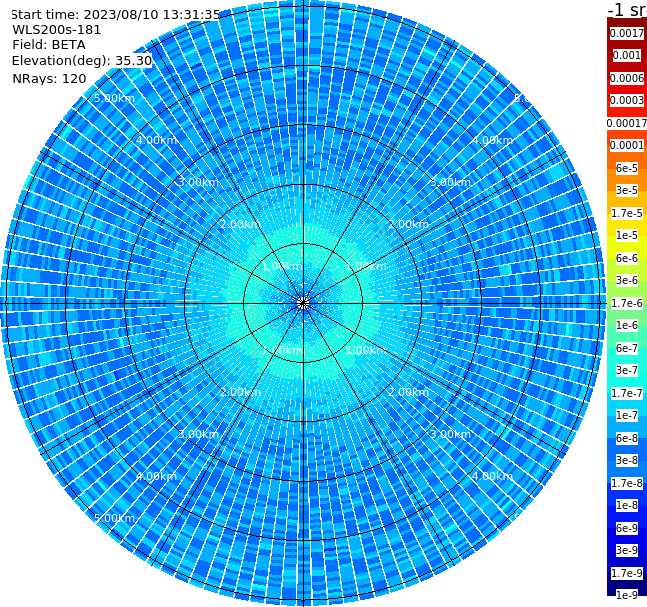Select the Elevation(deg): 35.30 label
Screen dimensions: 647x607
click(x=82, y=61)
